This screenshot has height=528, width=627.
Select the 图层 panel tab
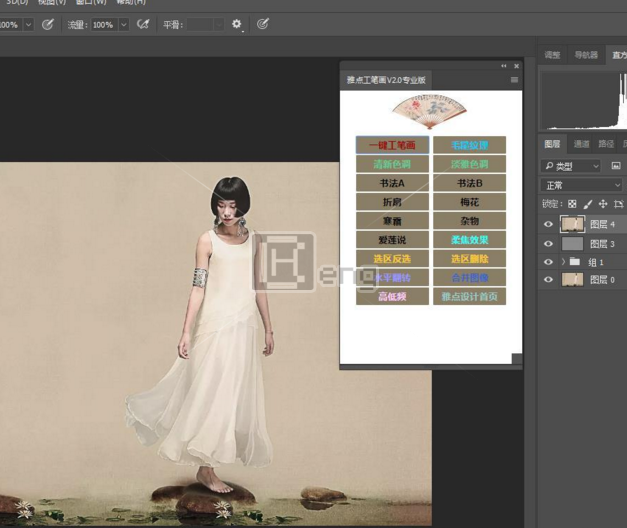click(x=552, y=144)
